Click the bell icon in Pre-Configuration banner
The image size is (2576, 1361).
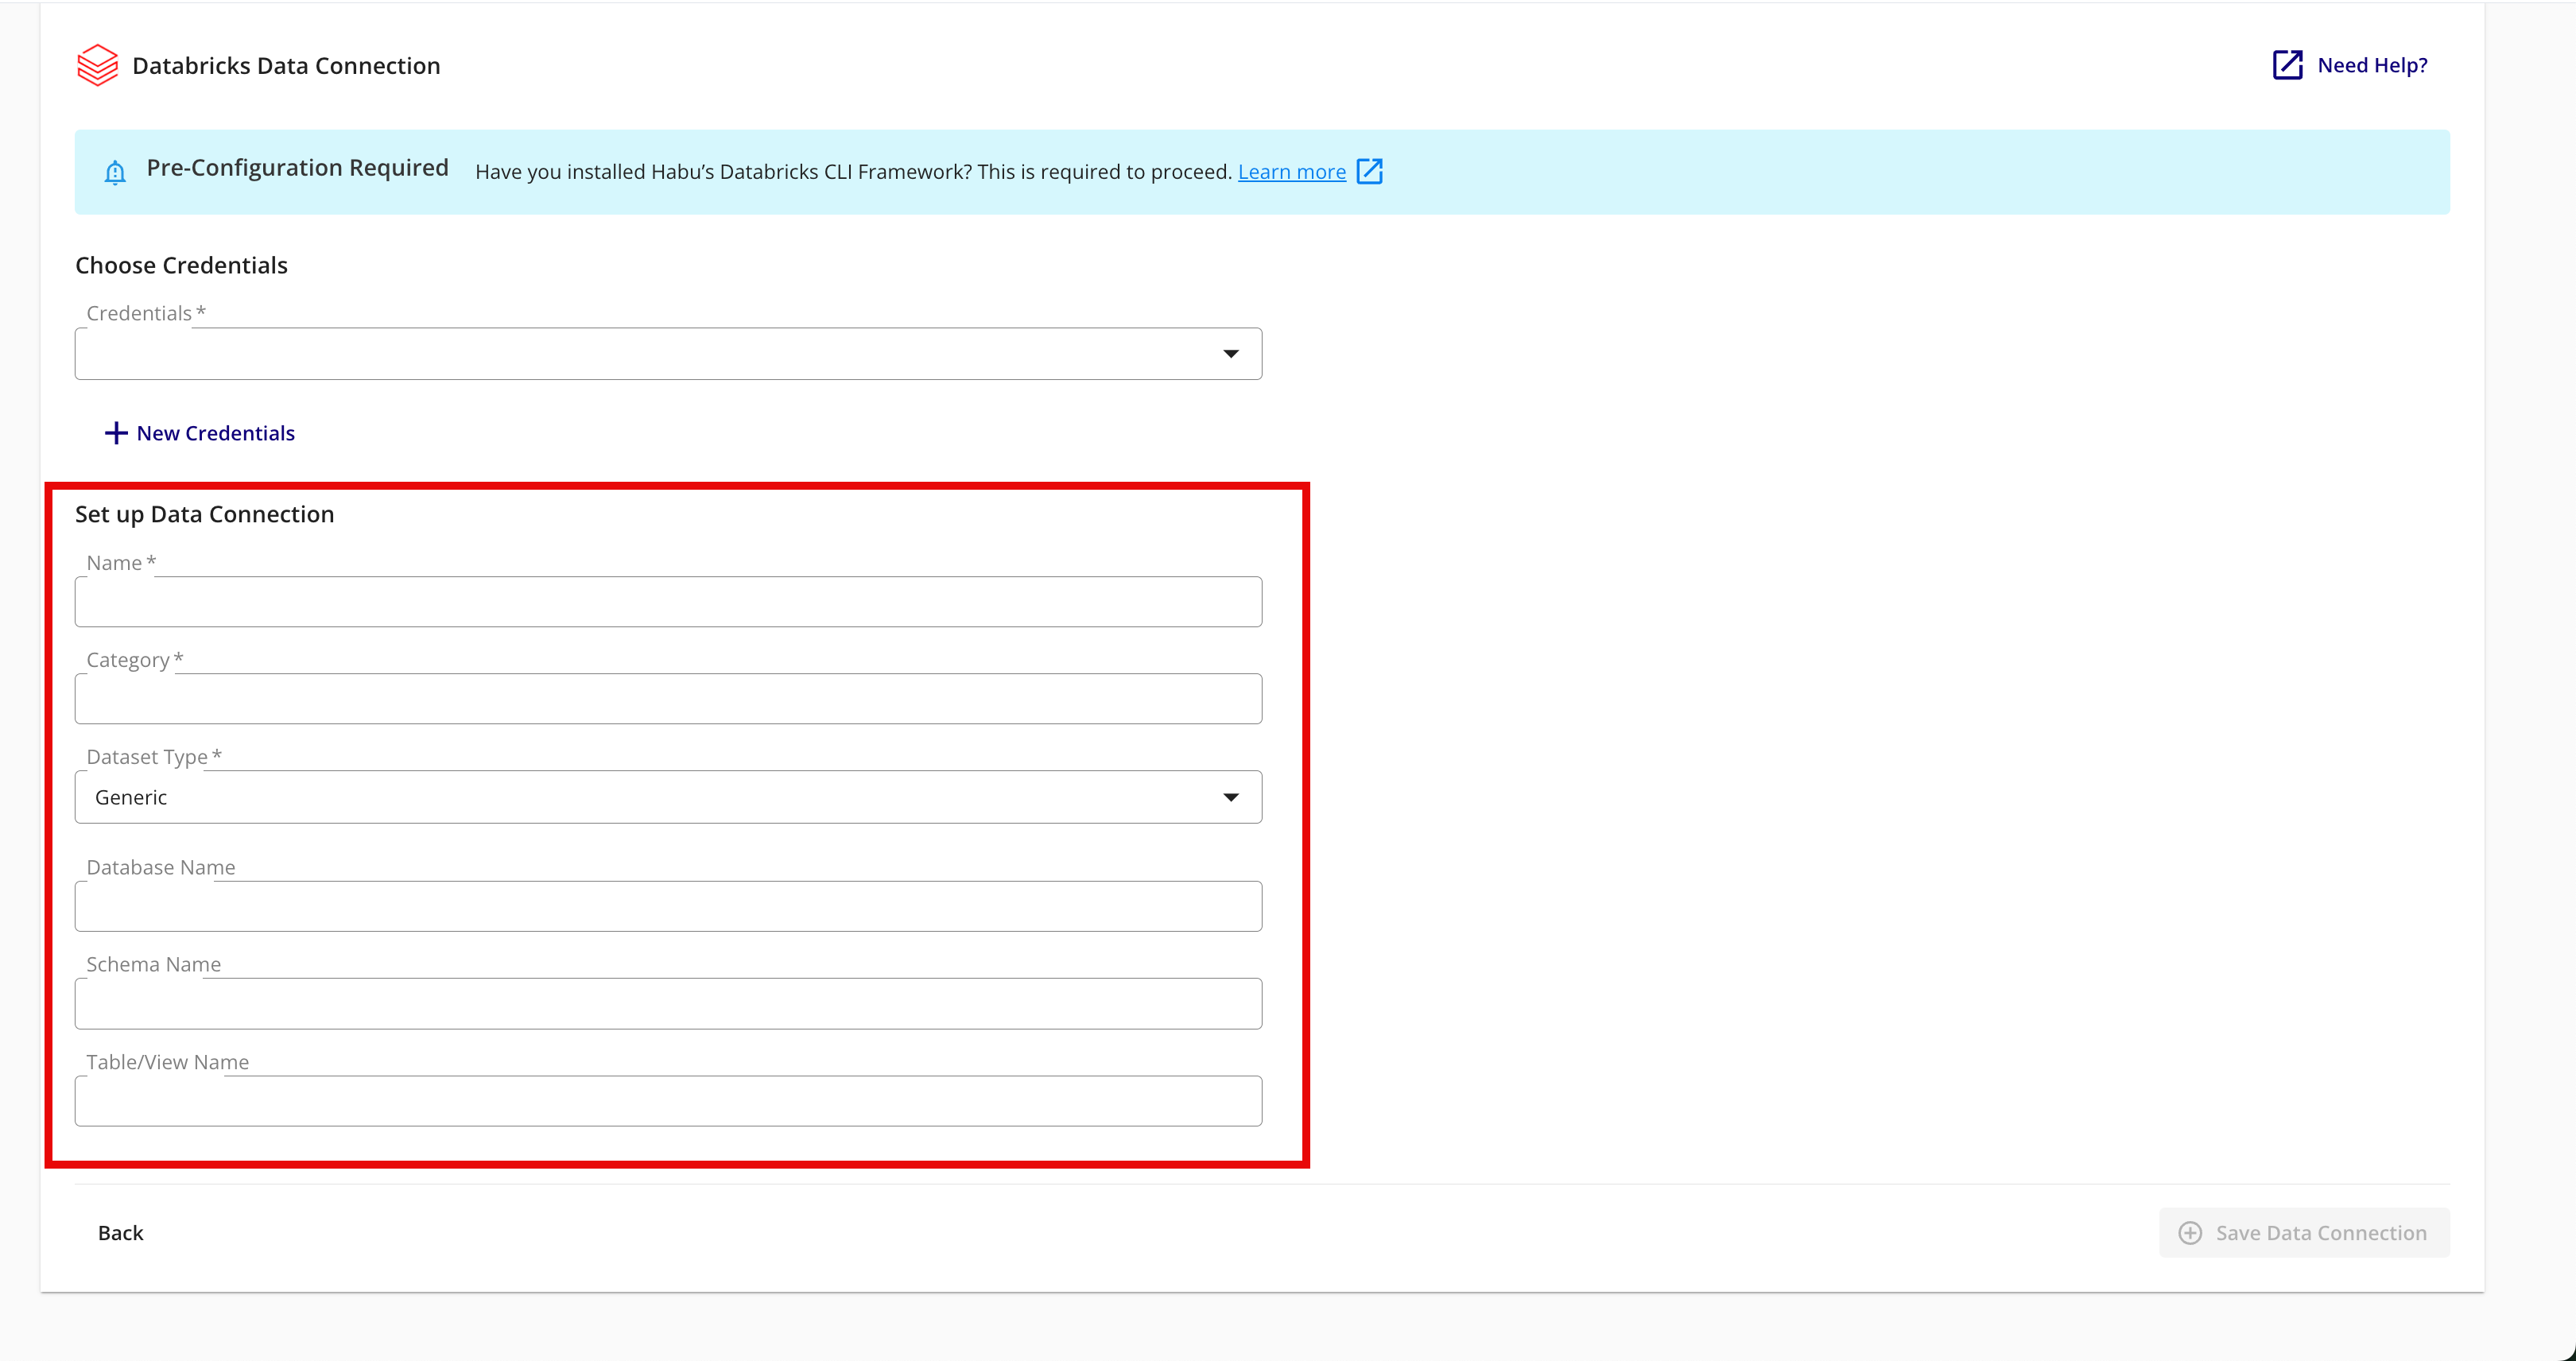pyautogui.click(x=115, y=172)
